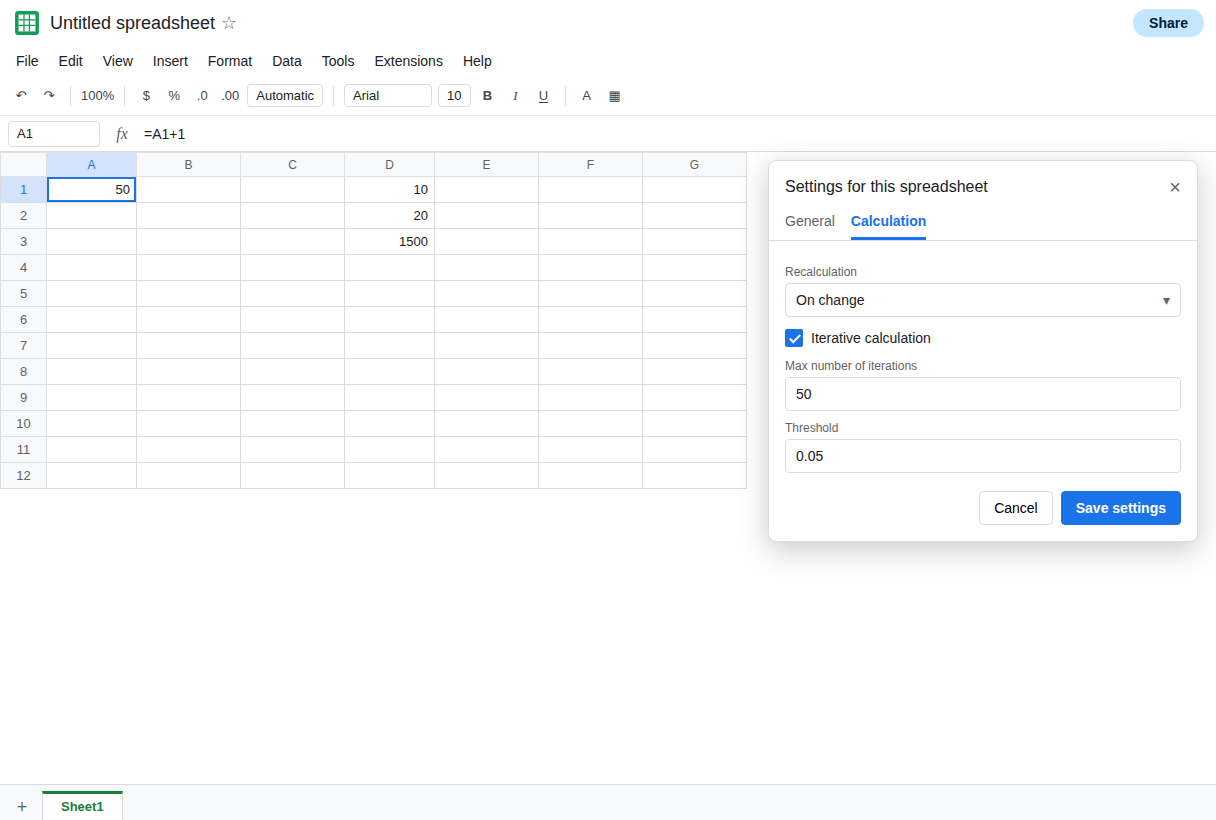
Task: Format as currency with dollar icon
Action: [146, 96]
